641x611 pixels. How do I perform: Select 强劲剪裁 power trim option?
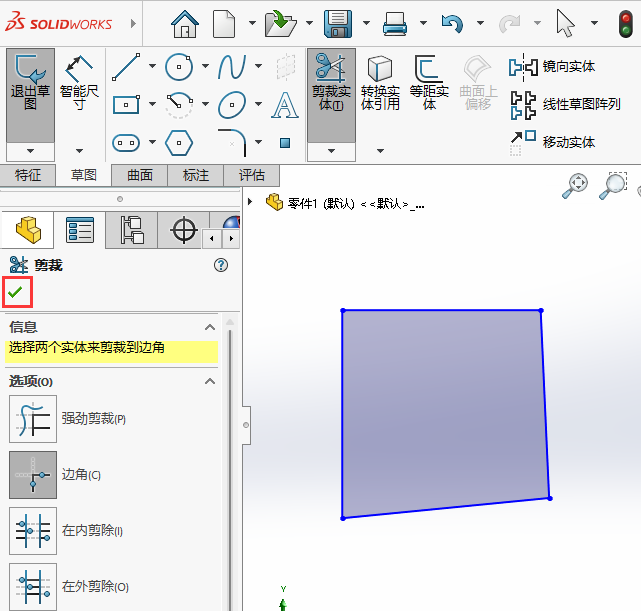(x=33, y=419)
